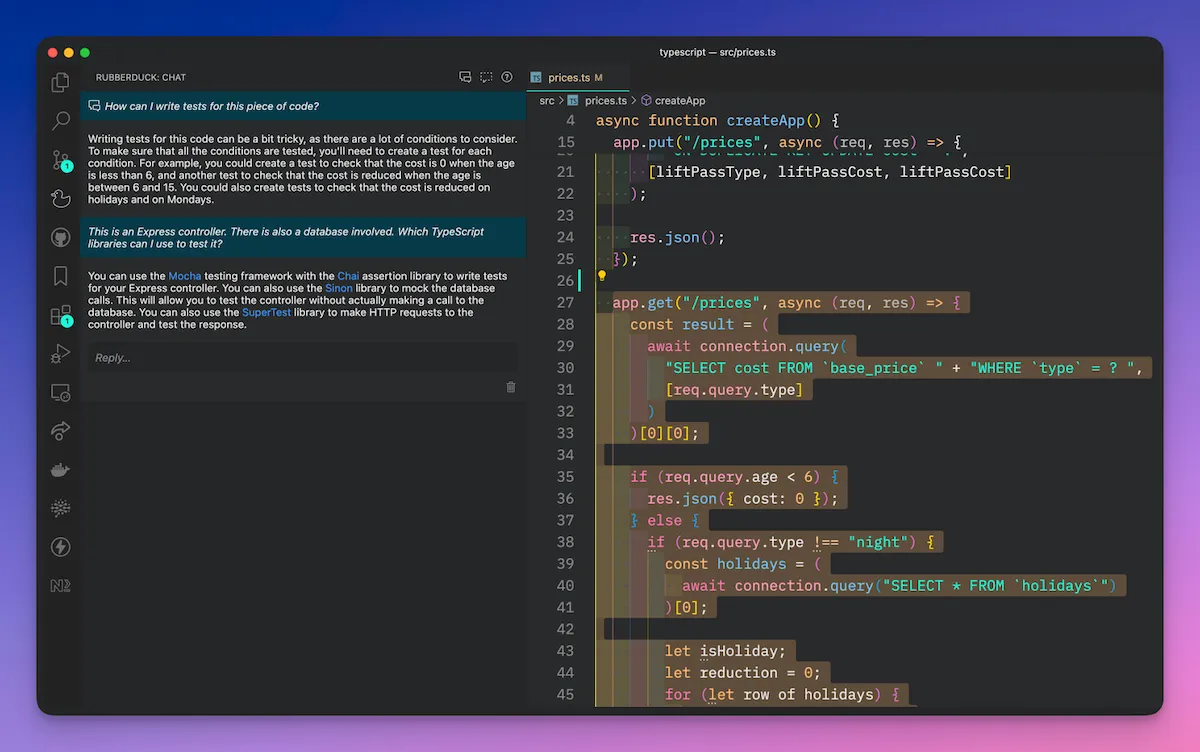Click the src breadcrumb segment
1200x752 pixels.
547,100
